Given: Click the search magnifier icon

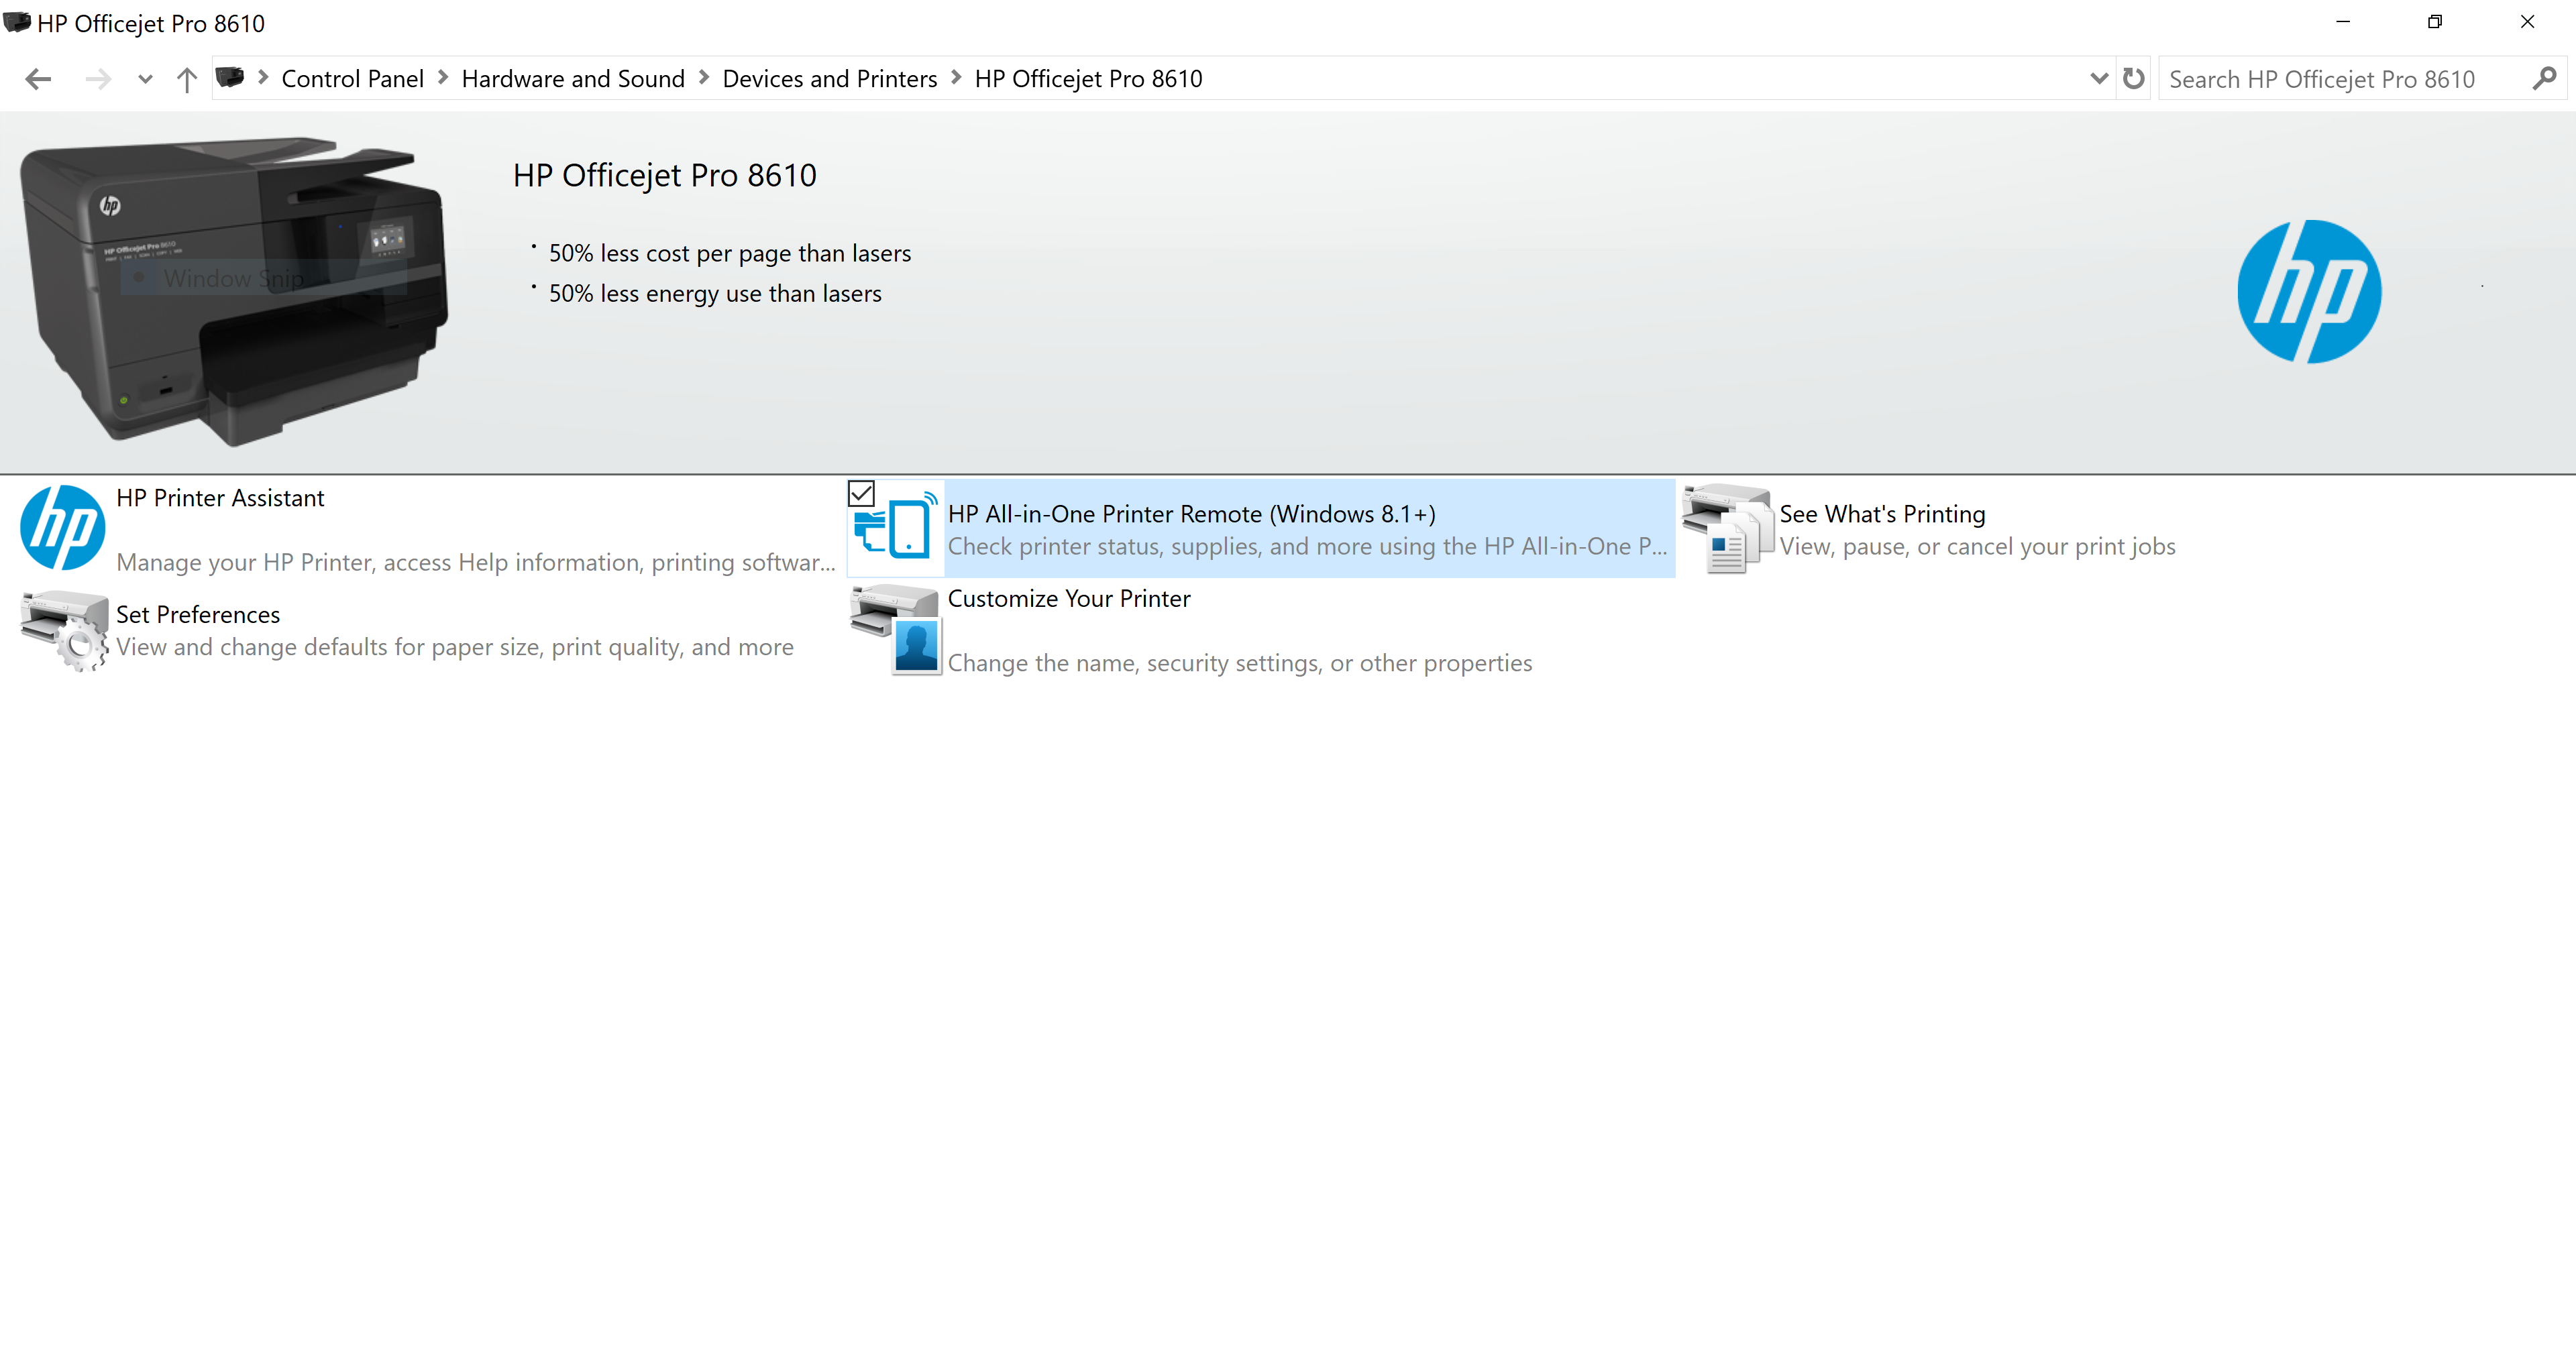Looking at the screenshot, I should pos(2545,78).
